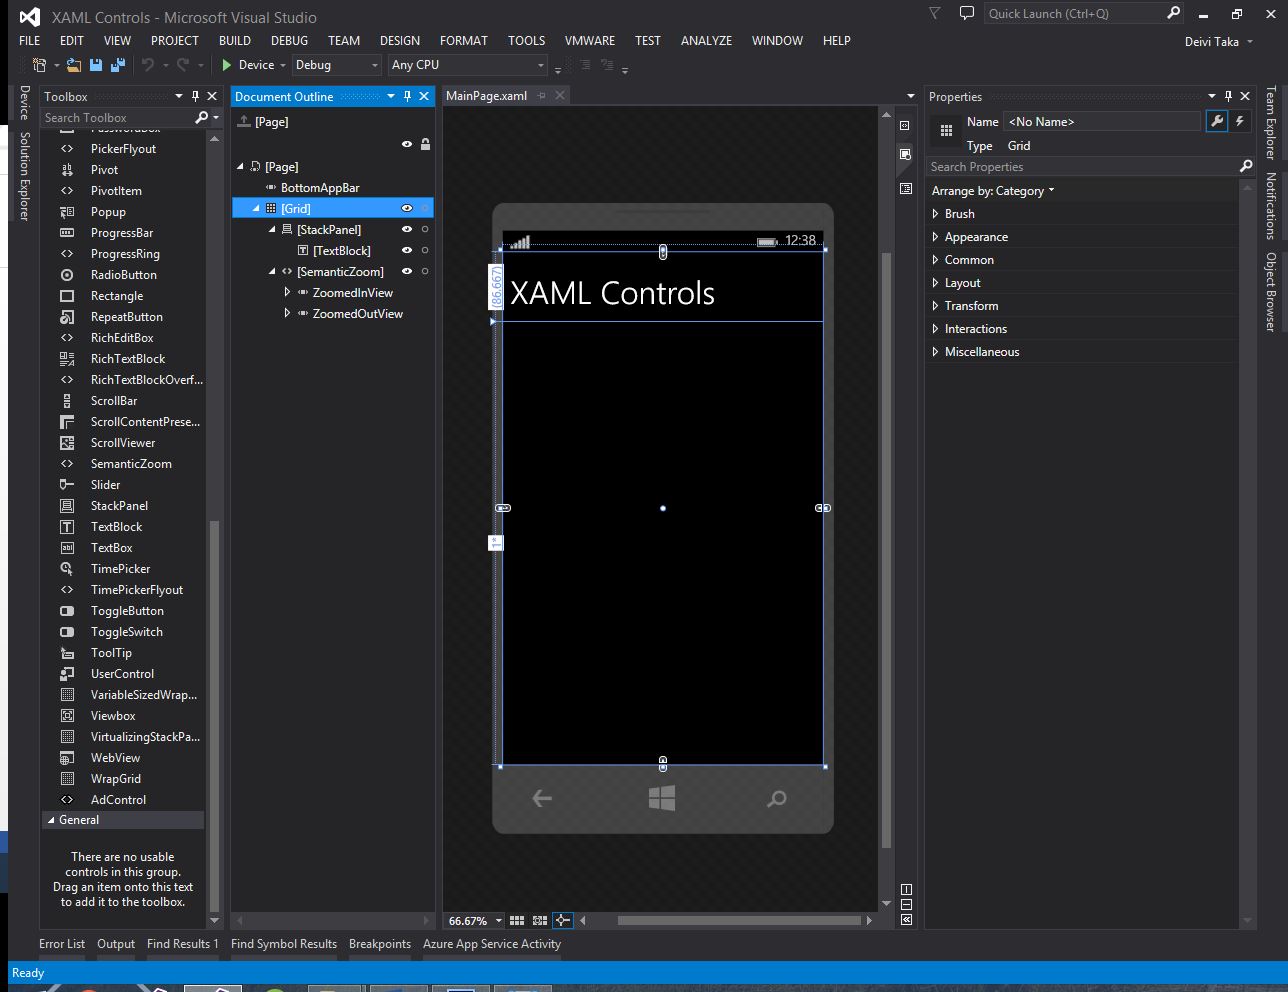Collapse pane with double chevron icon
Viewport: 1288px width, 992px height.
click(906, 920)
